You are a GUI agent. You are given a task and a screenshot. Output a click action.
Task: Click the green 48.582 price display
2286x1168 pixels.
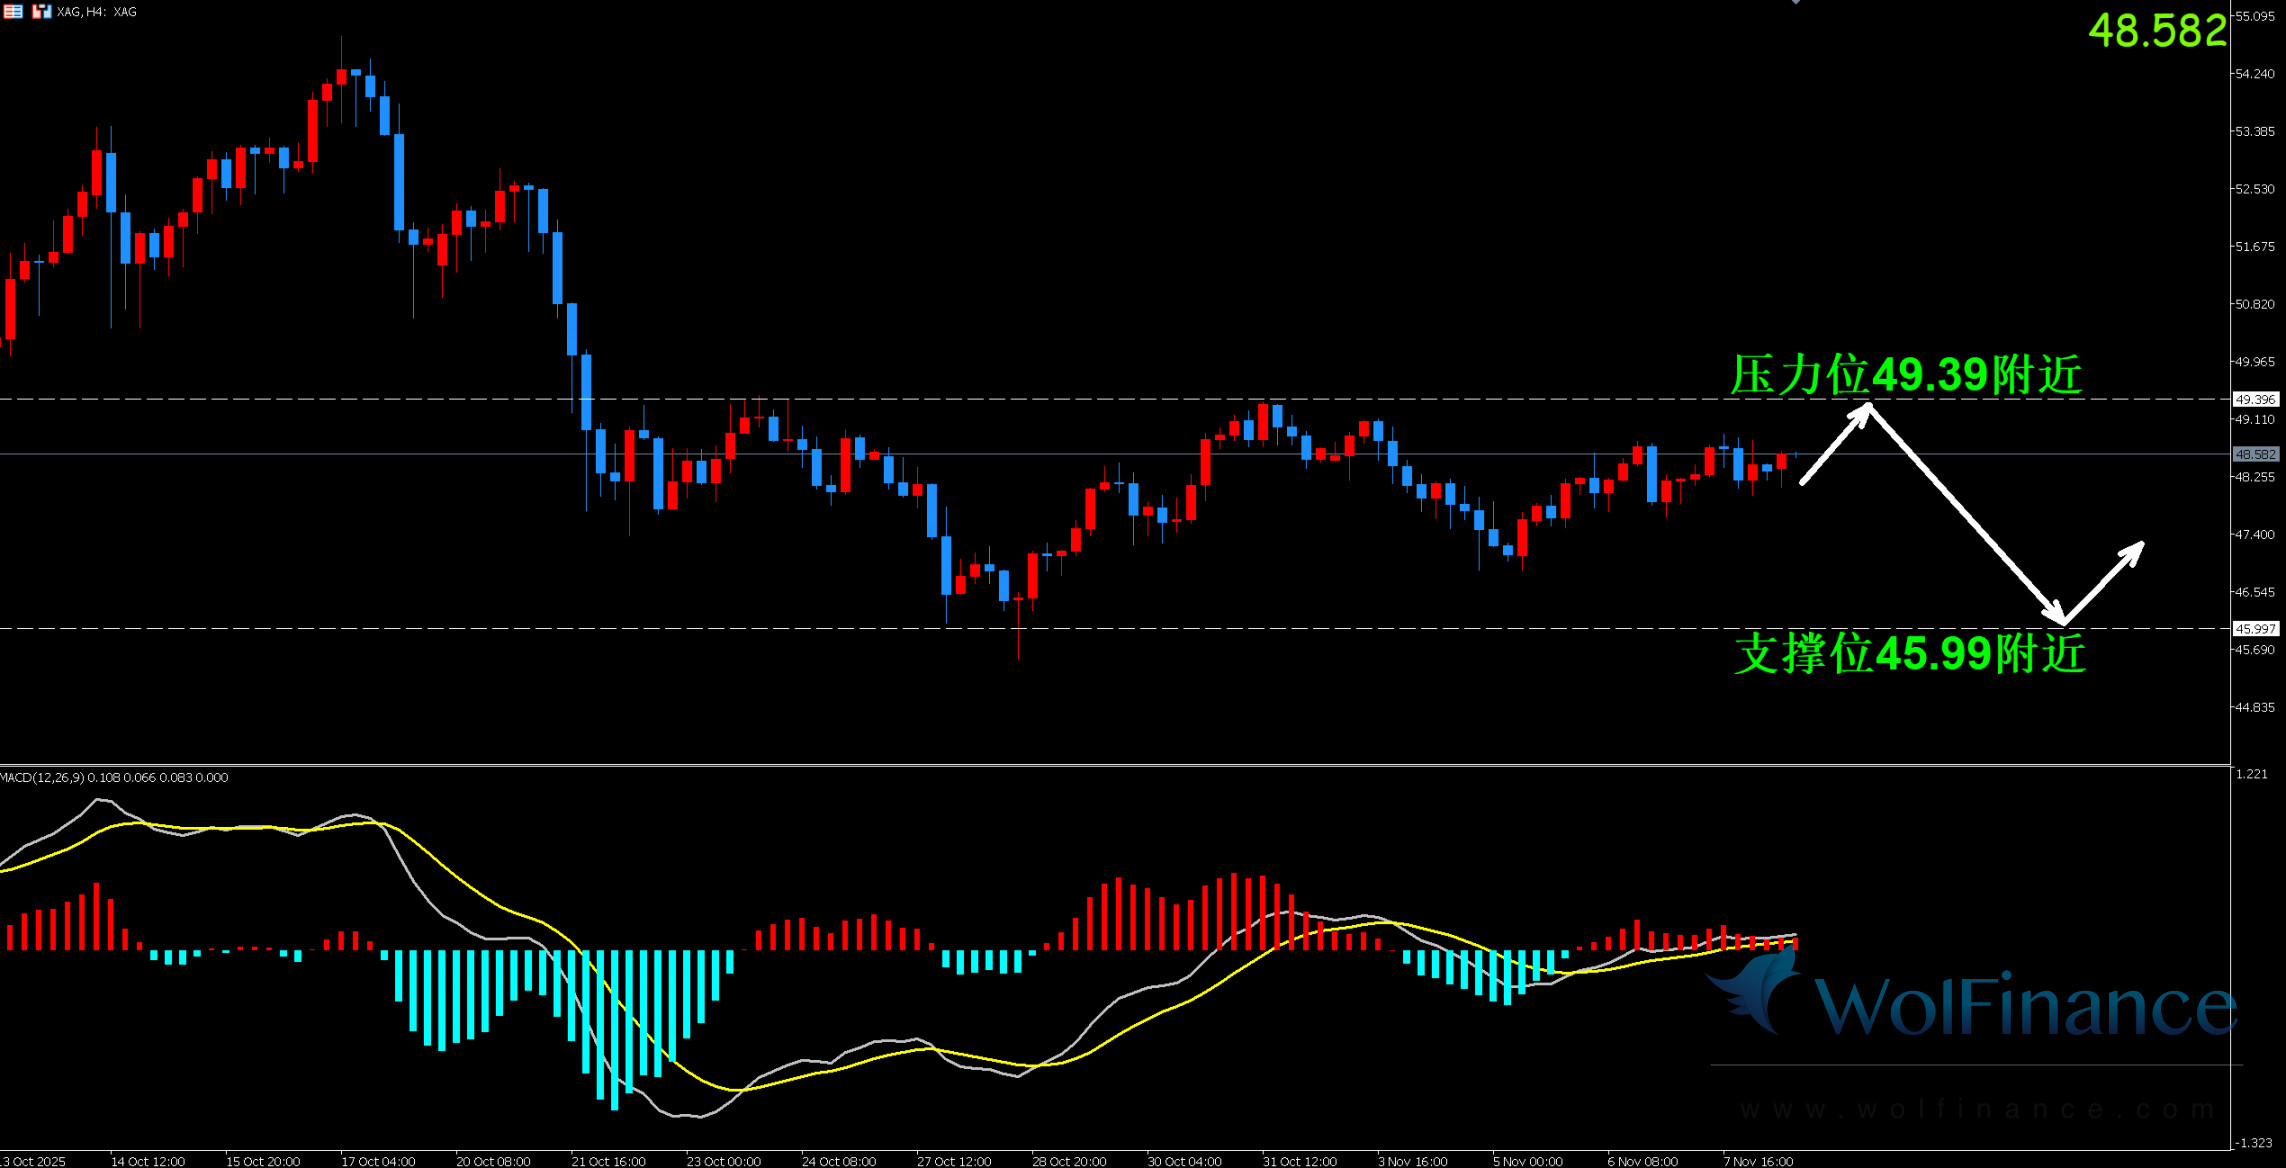click(x=2157, y=31)
